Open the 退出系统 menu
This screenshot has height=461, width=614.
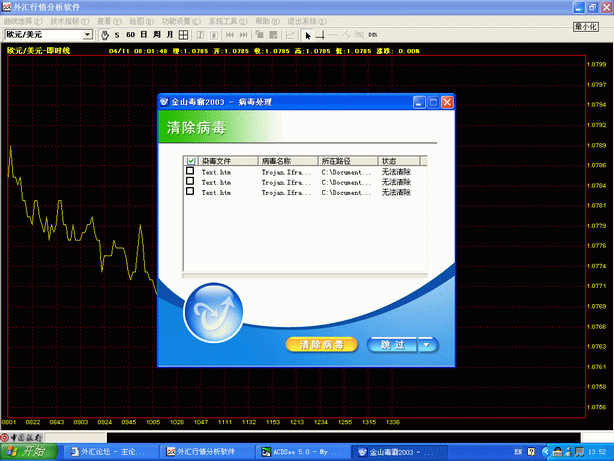tap(307, 21)
